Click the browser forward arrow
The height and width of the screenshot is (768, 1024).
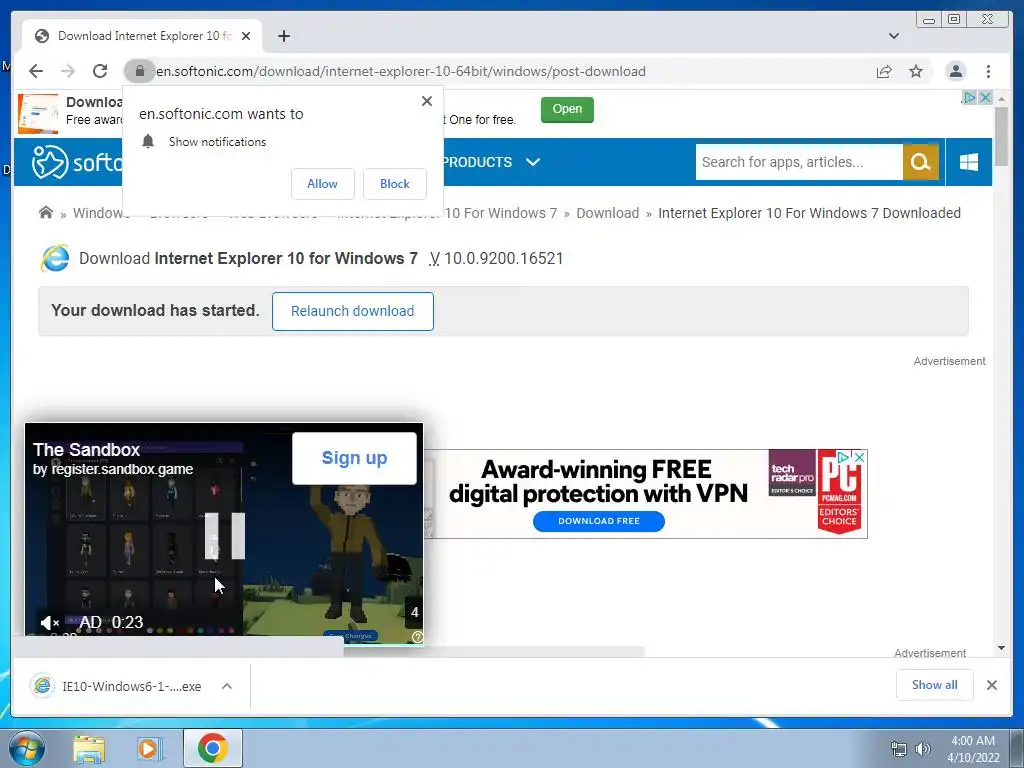coord(68,71)
